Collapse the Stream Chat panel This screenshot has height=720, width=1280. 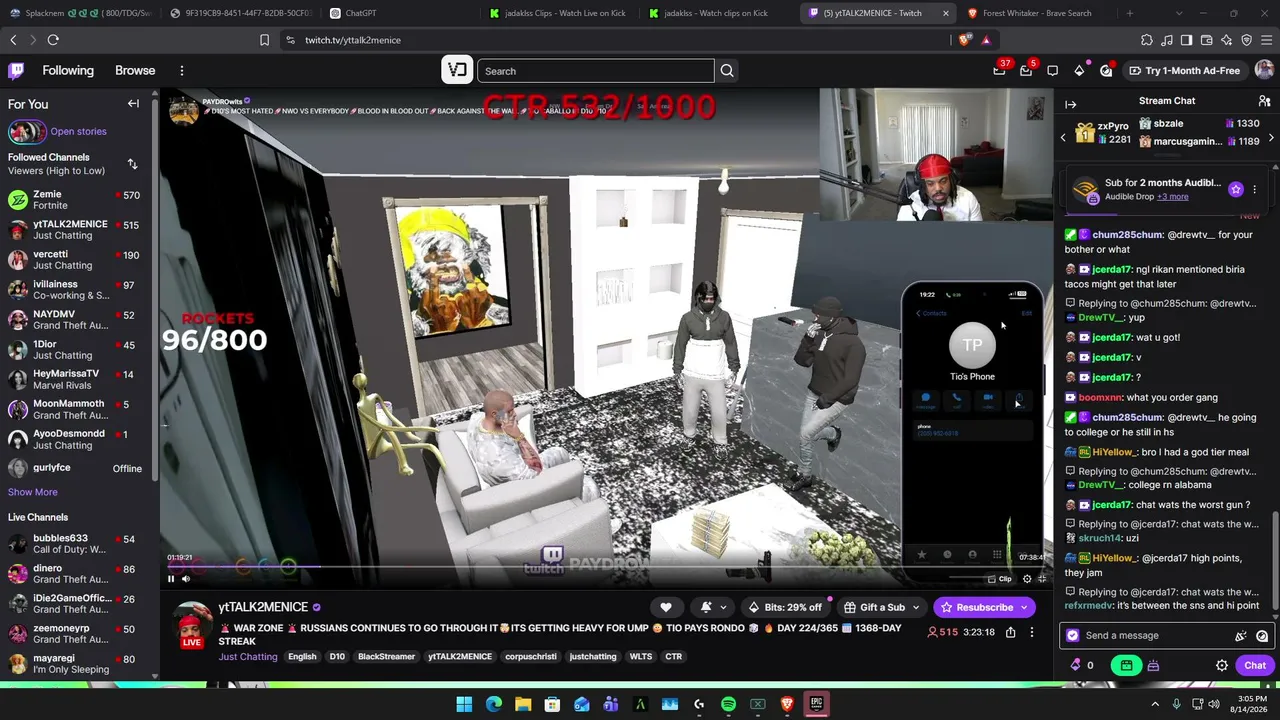(1071, 104)
